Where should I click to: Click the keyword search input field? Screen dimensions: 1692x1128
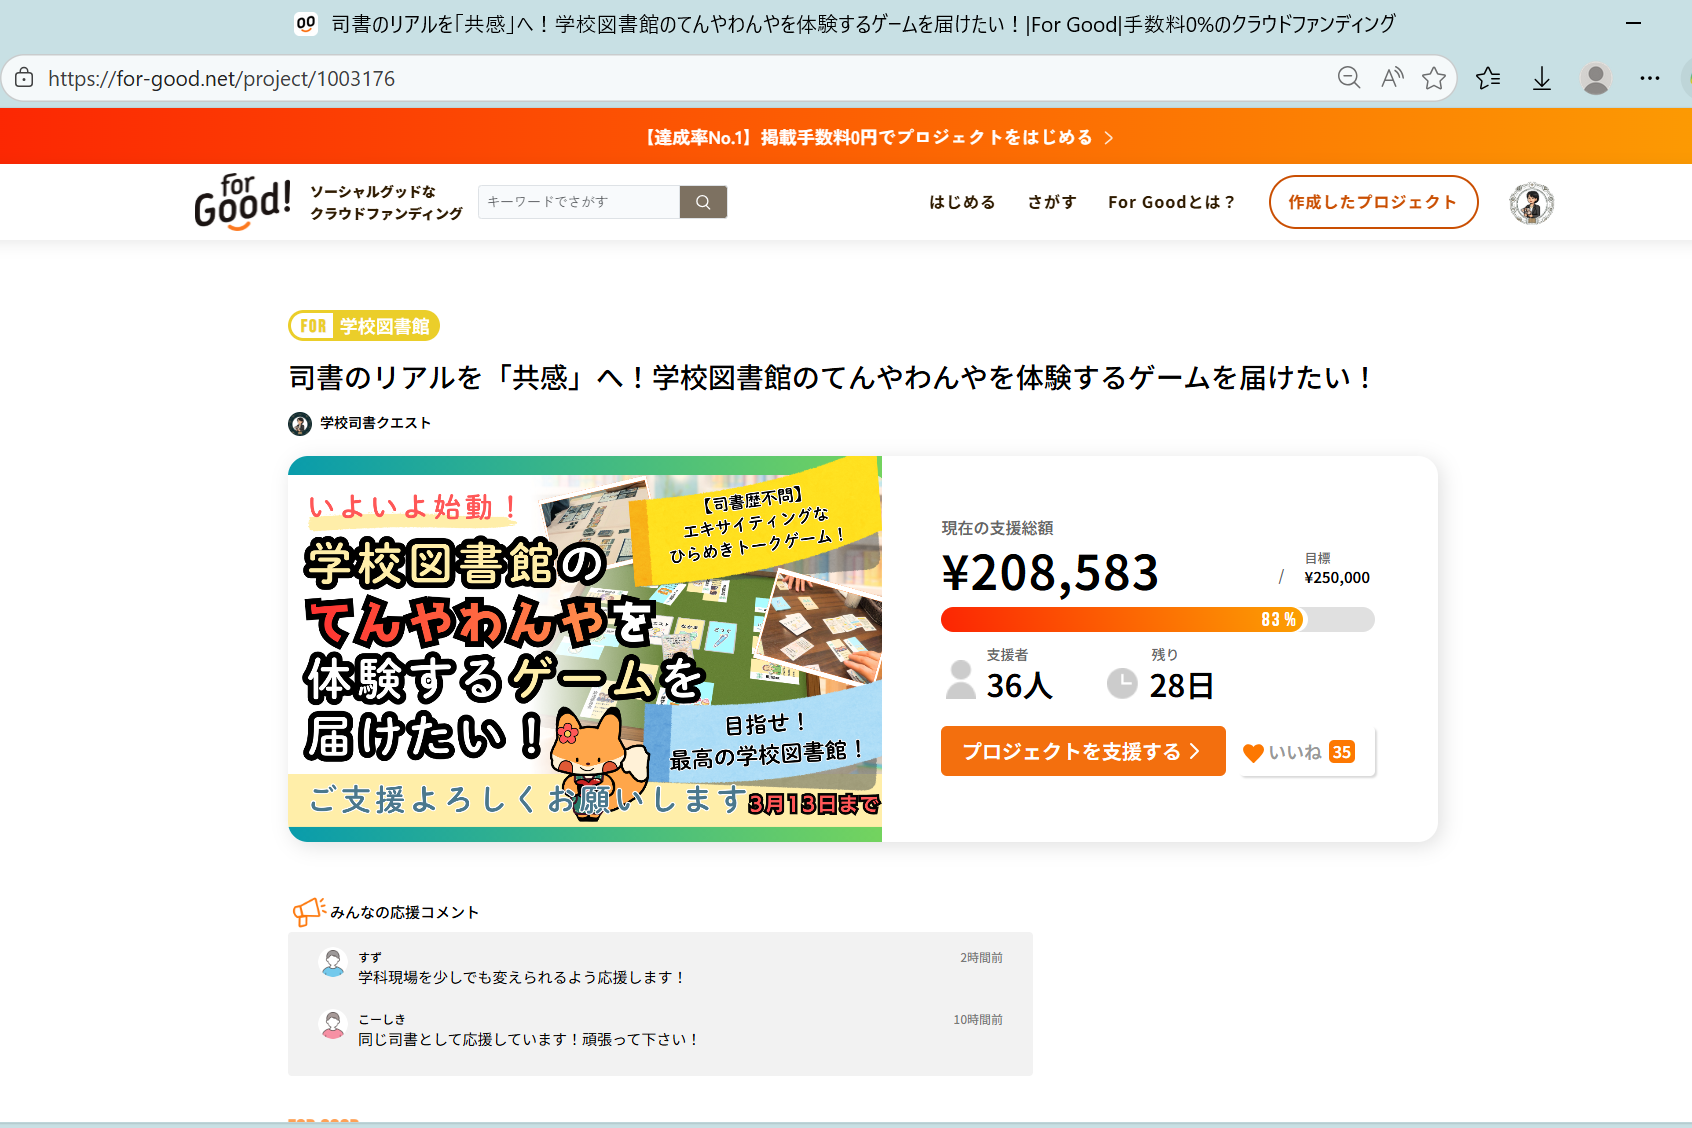pos(578,202)
